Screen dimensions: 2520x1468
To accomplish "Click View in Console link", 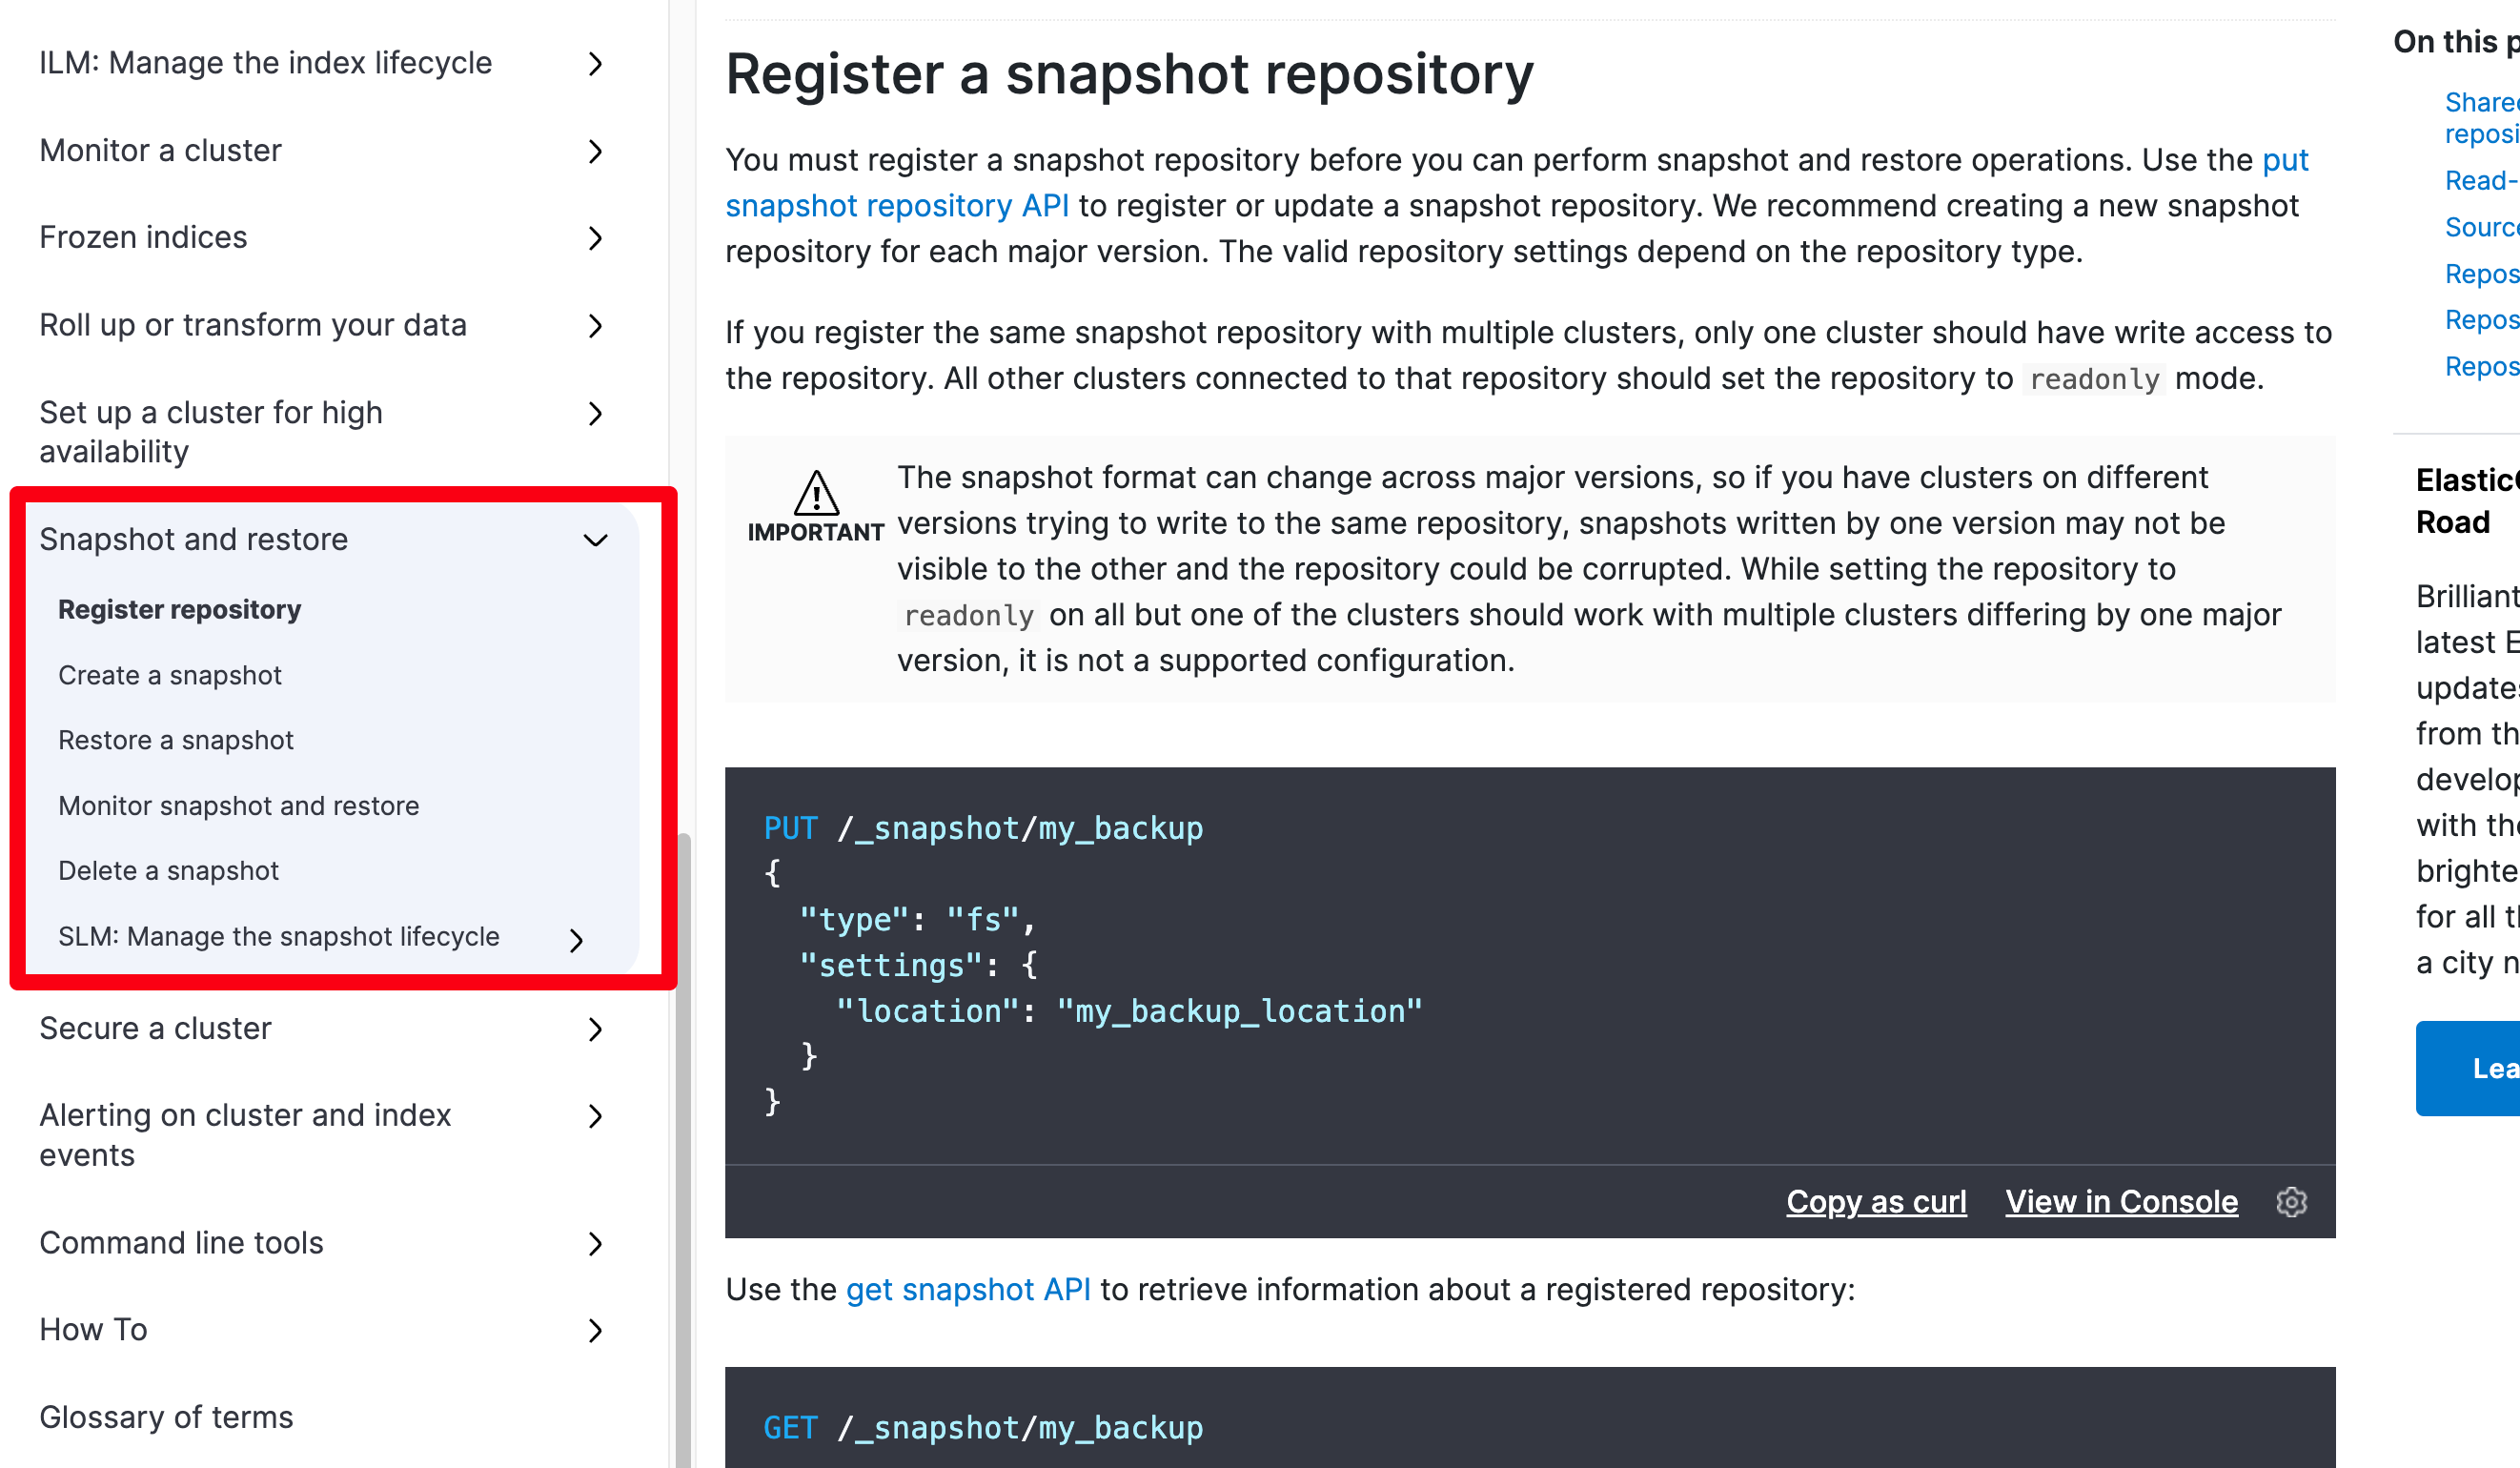I will (2121, 1201).
